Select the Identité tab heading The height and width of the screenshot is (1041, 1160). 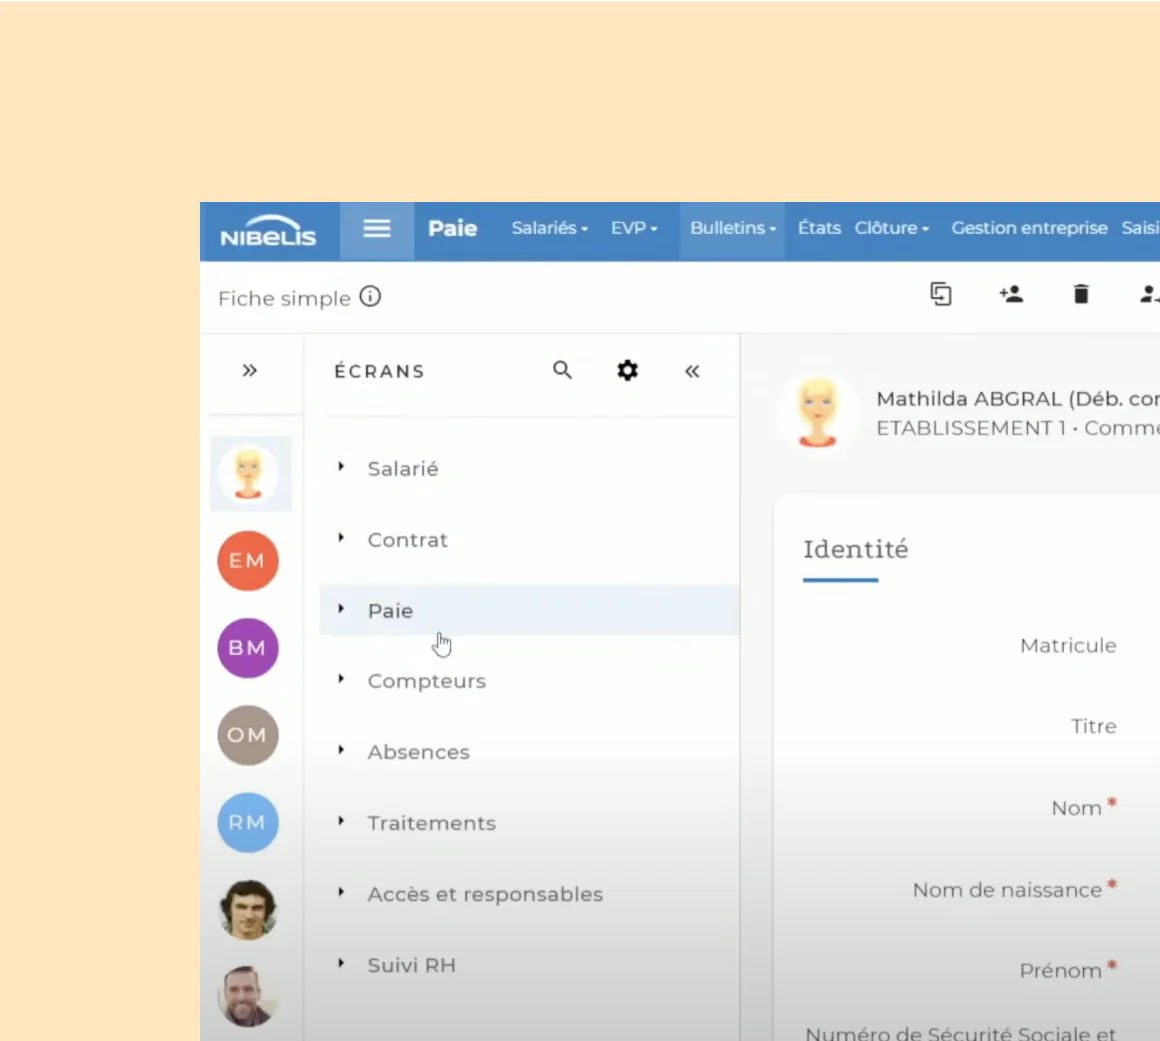pos(855,550)
